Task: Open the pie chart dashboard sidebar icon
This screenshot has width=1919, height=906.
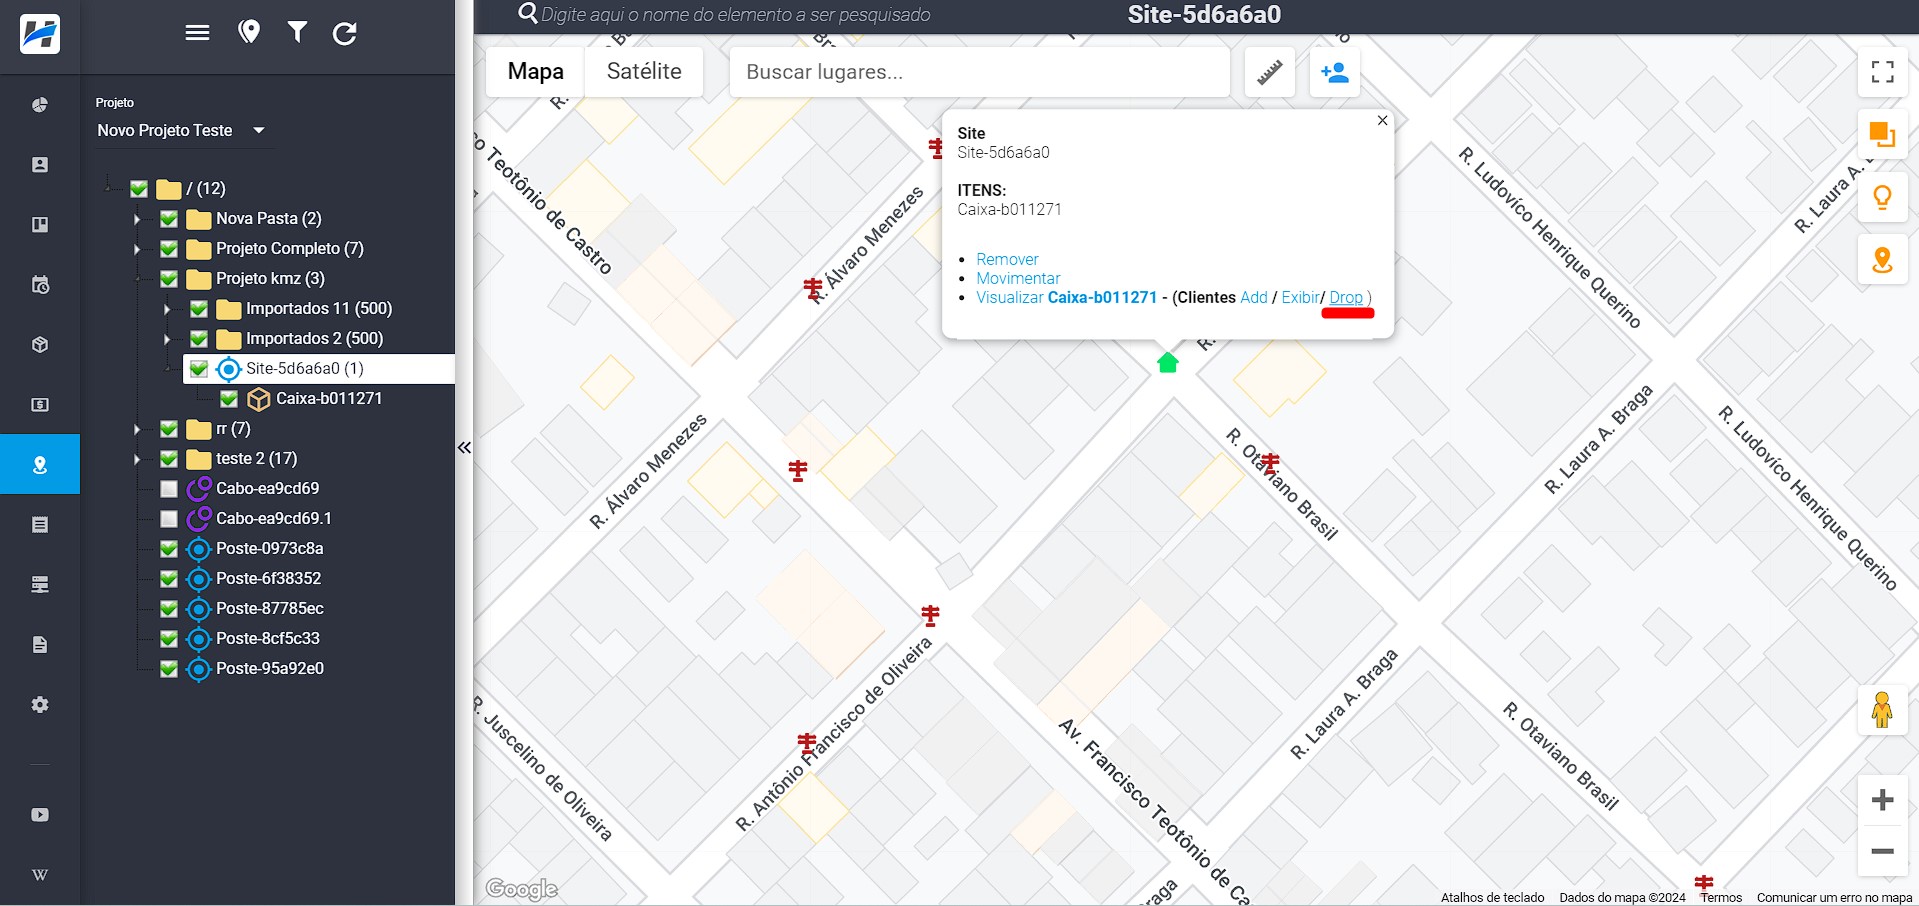Action: click(x=40, y=105)
